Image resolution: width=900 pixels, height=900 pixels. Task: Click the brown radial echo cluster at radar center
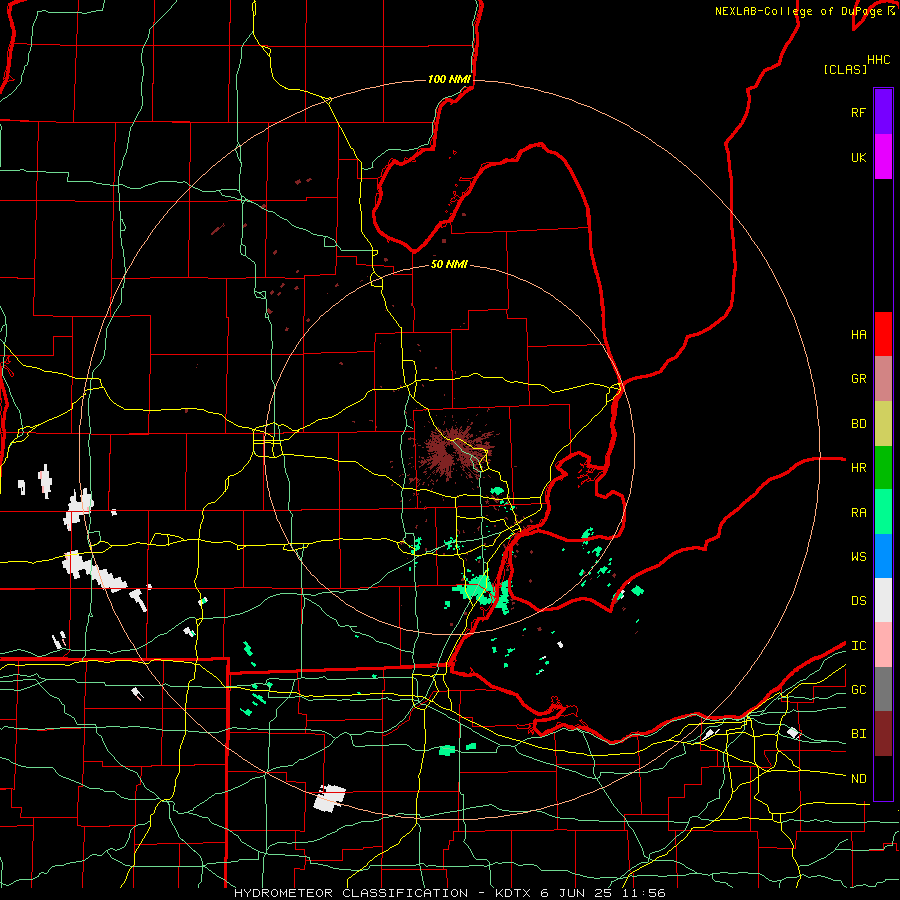(x=455, y=450)
